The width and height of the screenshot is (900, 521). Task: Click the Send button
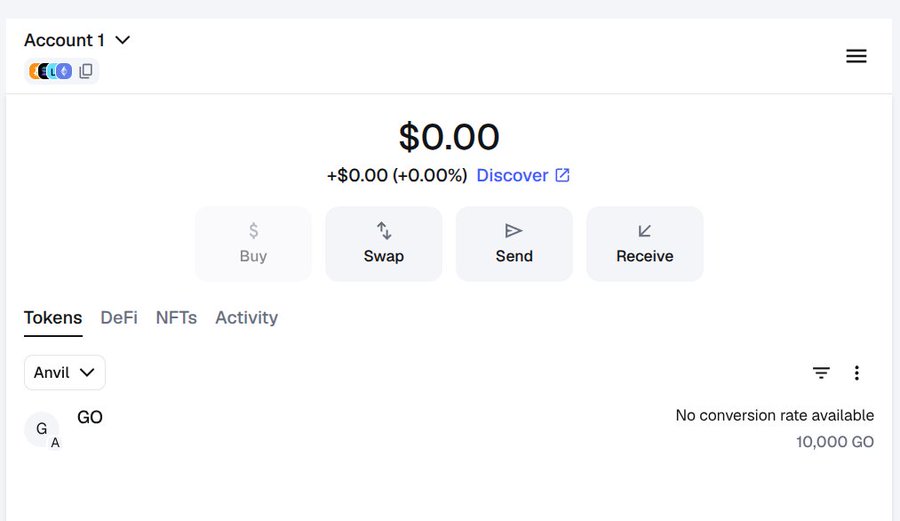[x=514, y=244]
